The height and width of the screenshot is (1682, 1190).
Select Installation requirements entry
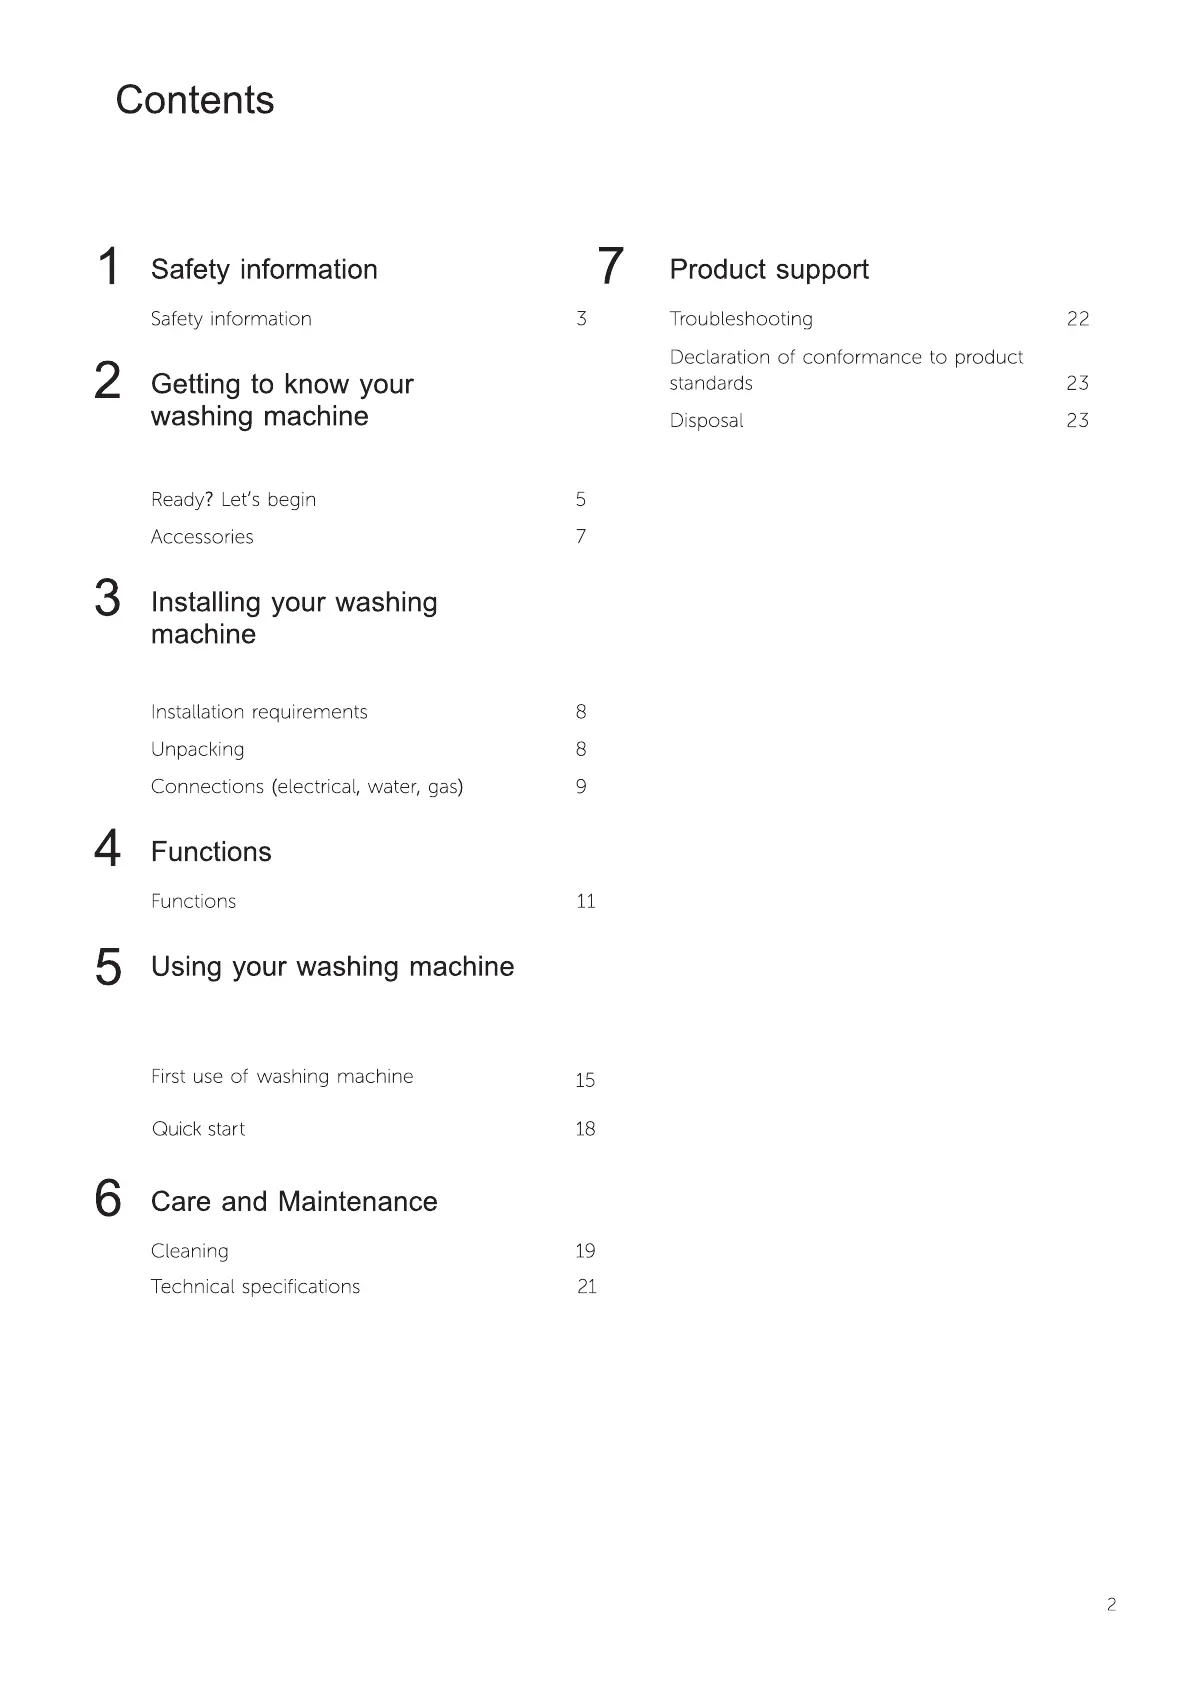tap(259, 712)
